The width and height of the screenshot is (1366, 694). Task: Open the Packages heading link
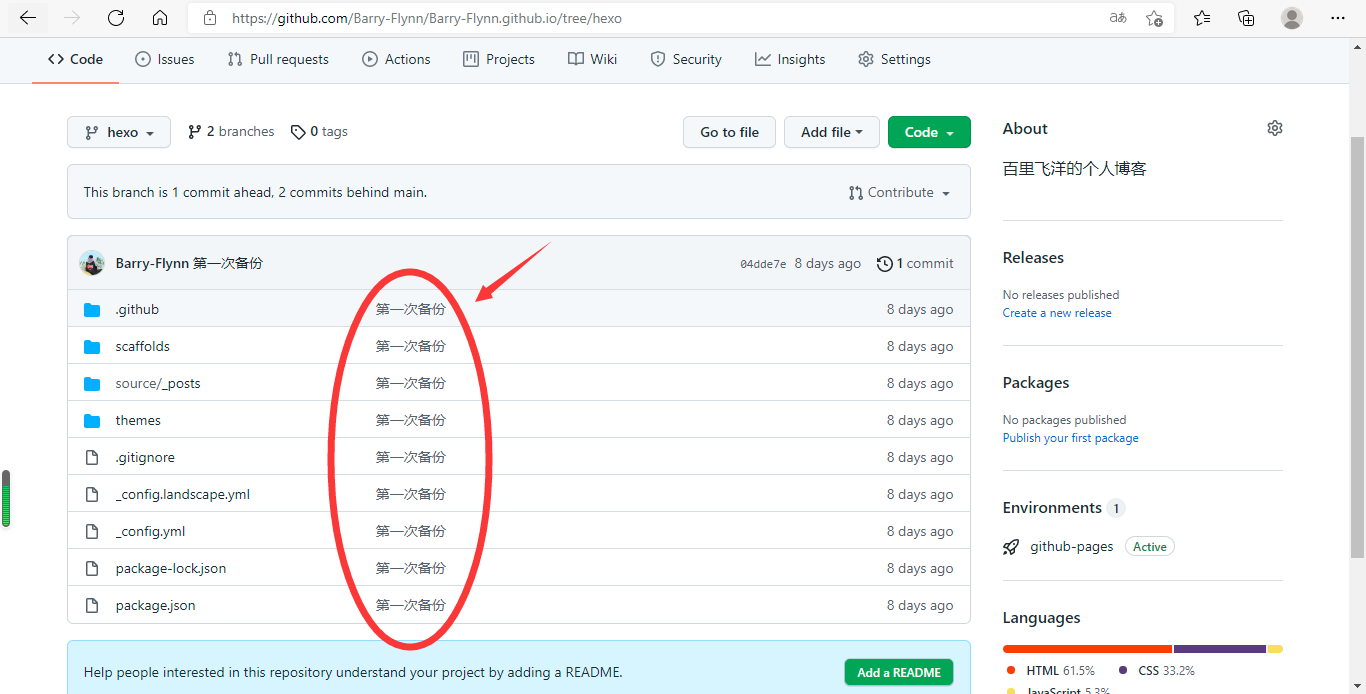[1036, 383]
